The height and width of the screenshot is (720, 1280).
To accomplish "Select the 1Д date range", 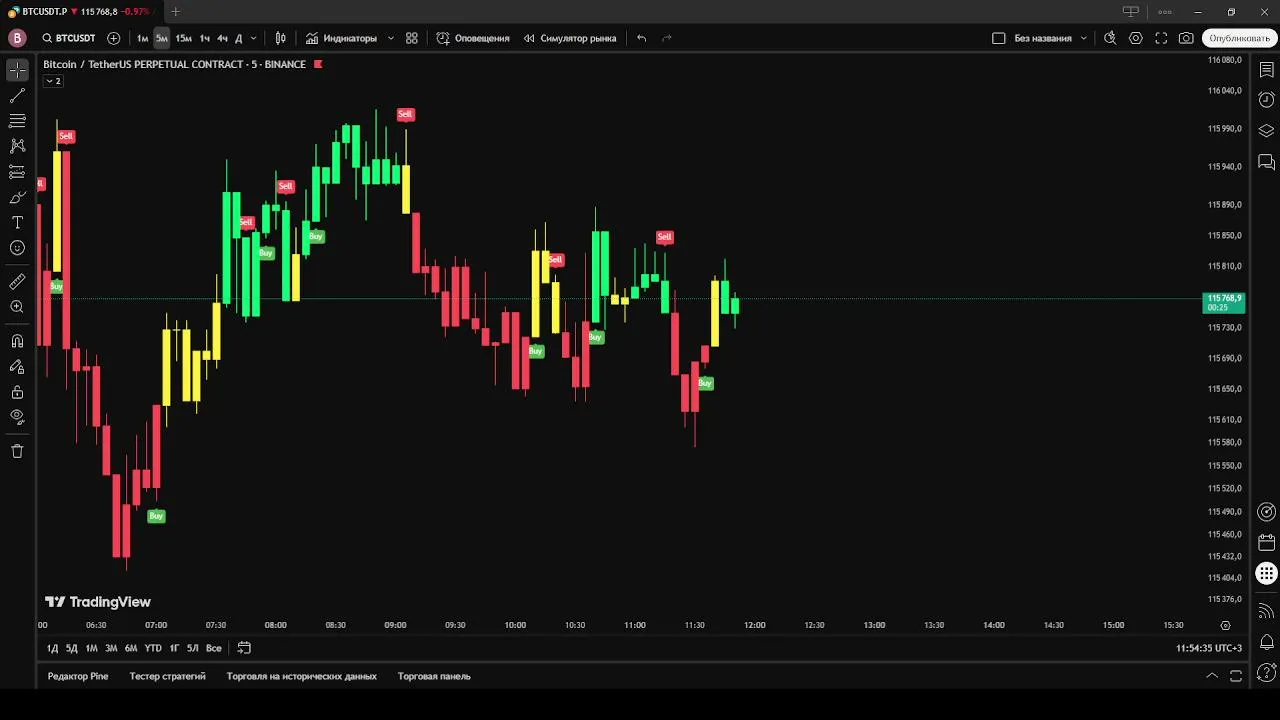I will [x=52, y=648].
